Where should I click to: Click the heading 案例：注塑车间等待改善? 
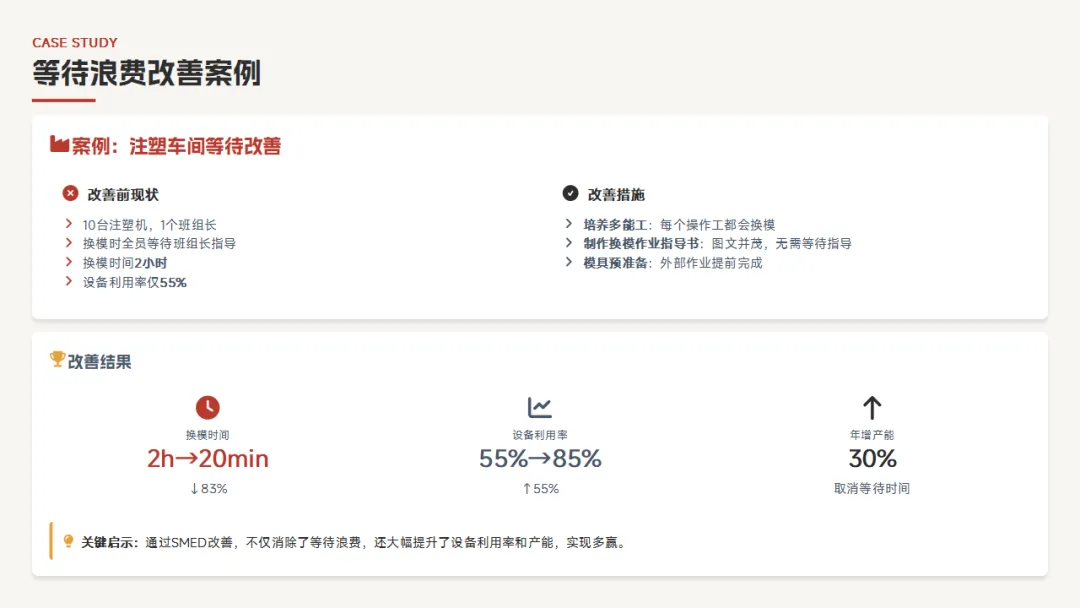click(176, 146)
